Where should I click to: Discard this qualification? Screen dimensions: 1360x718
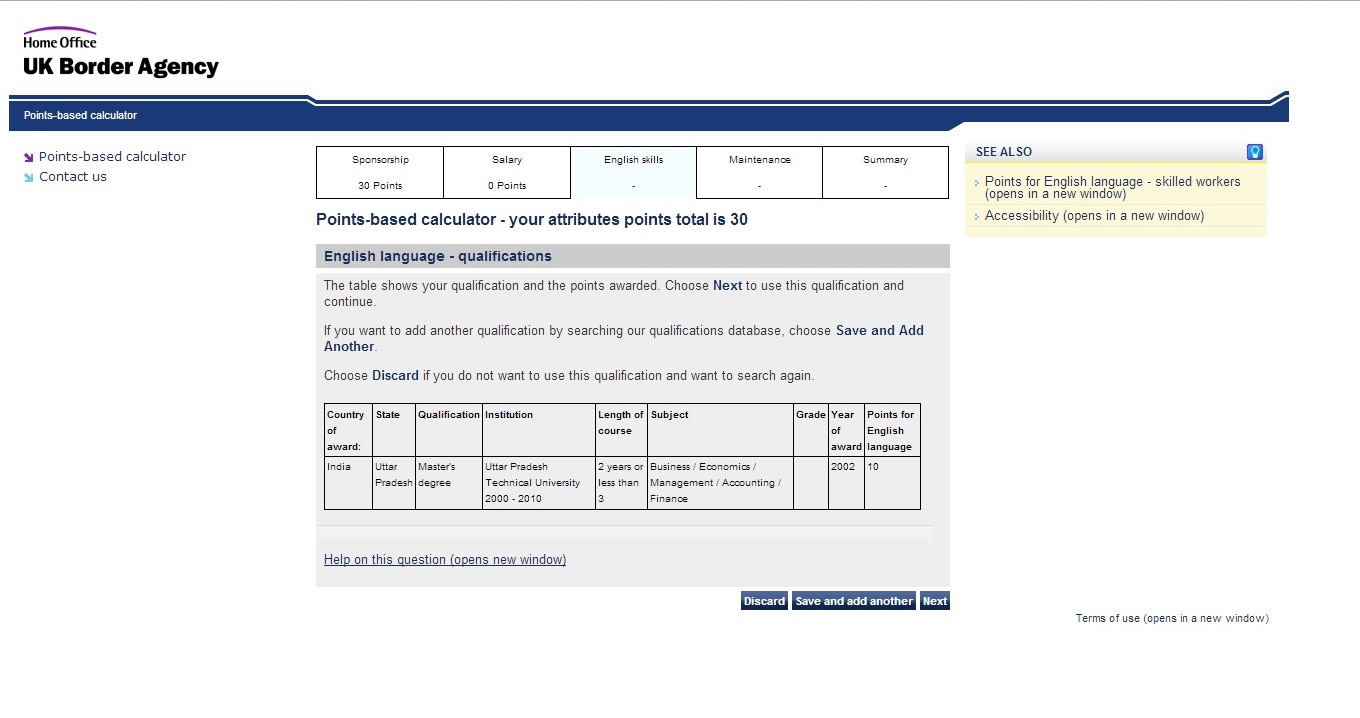[x=764, y=600]
